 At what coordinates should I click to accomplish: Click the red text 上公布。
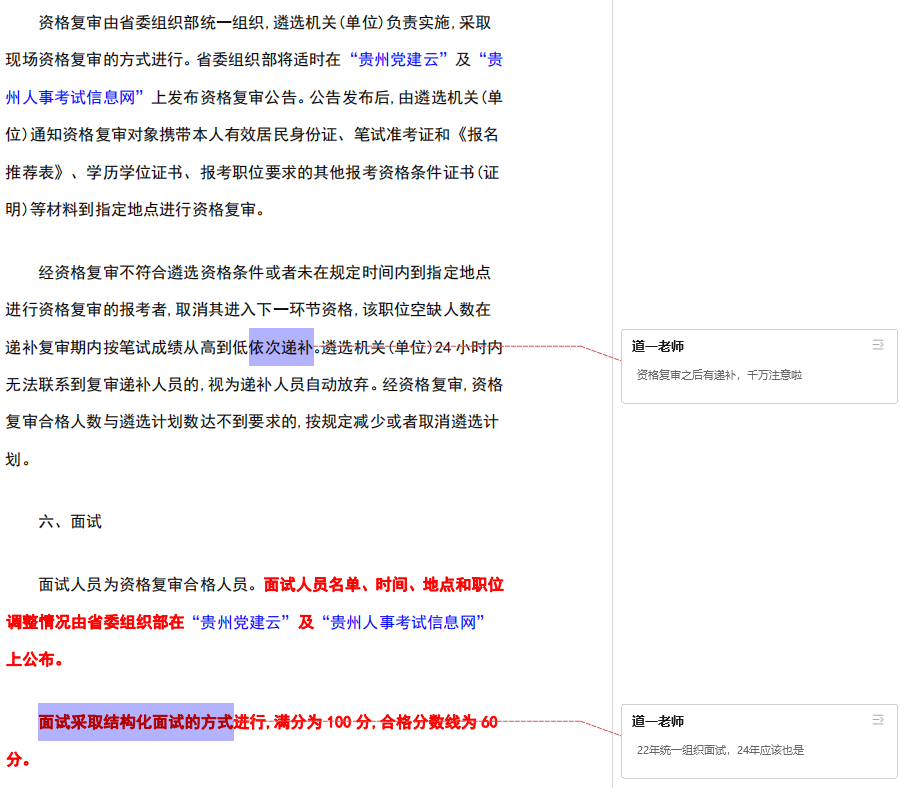(x=36, y=660)
